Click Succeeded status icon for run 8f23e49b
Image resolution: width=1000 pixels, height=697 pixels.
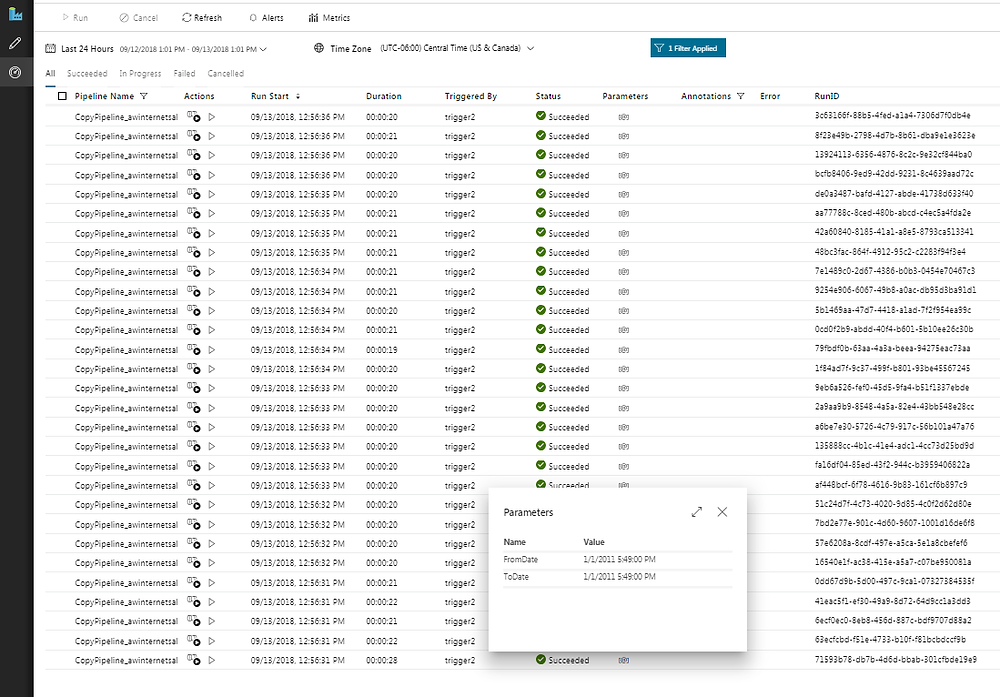(x=541, y=135)
